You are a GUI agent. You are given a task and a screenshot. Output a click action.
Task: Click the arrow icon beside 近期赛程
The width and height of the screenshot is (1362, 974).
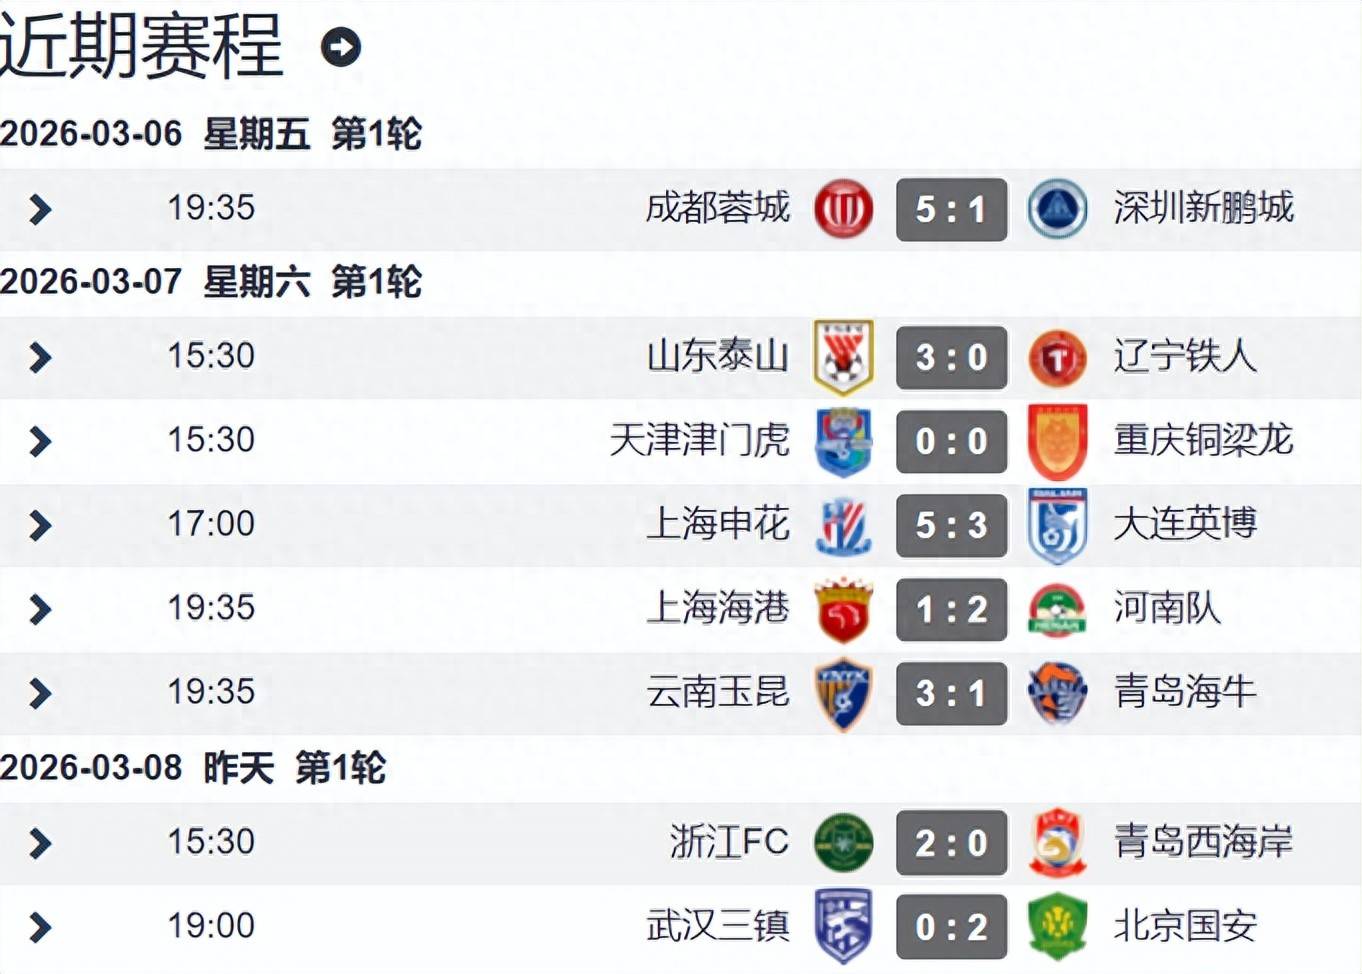coord(340,46)
